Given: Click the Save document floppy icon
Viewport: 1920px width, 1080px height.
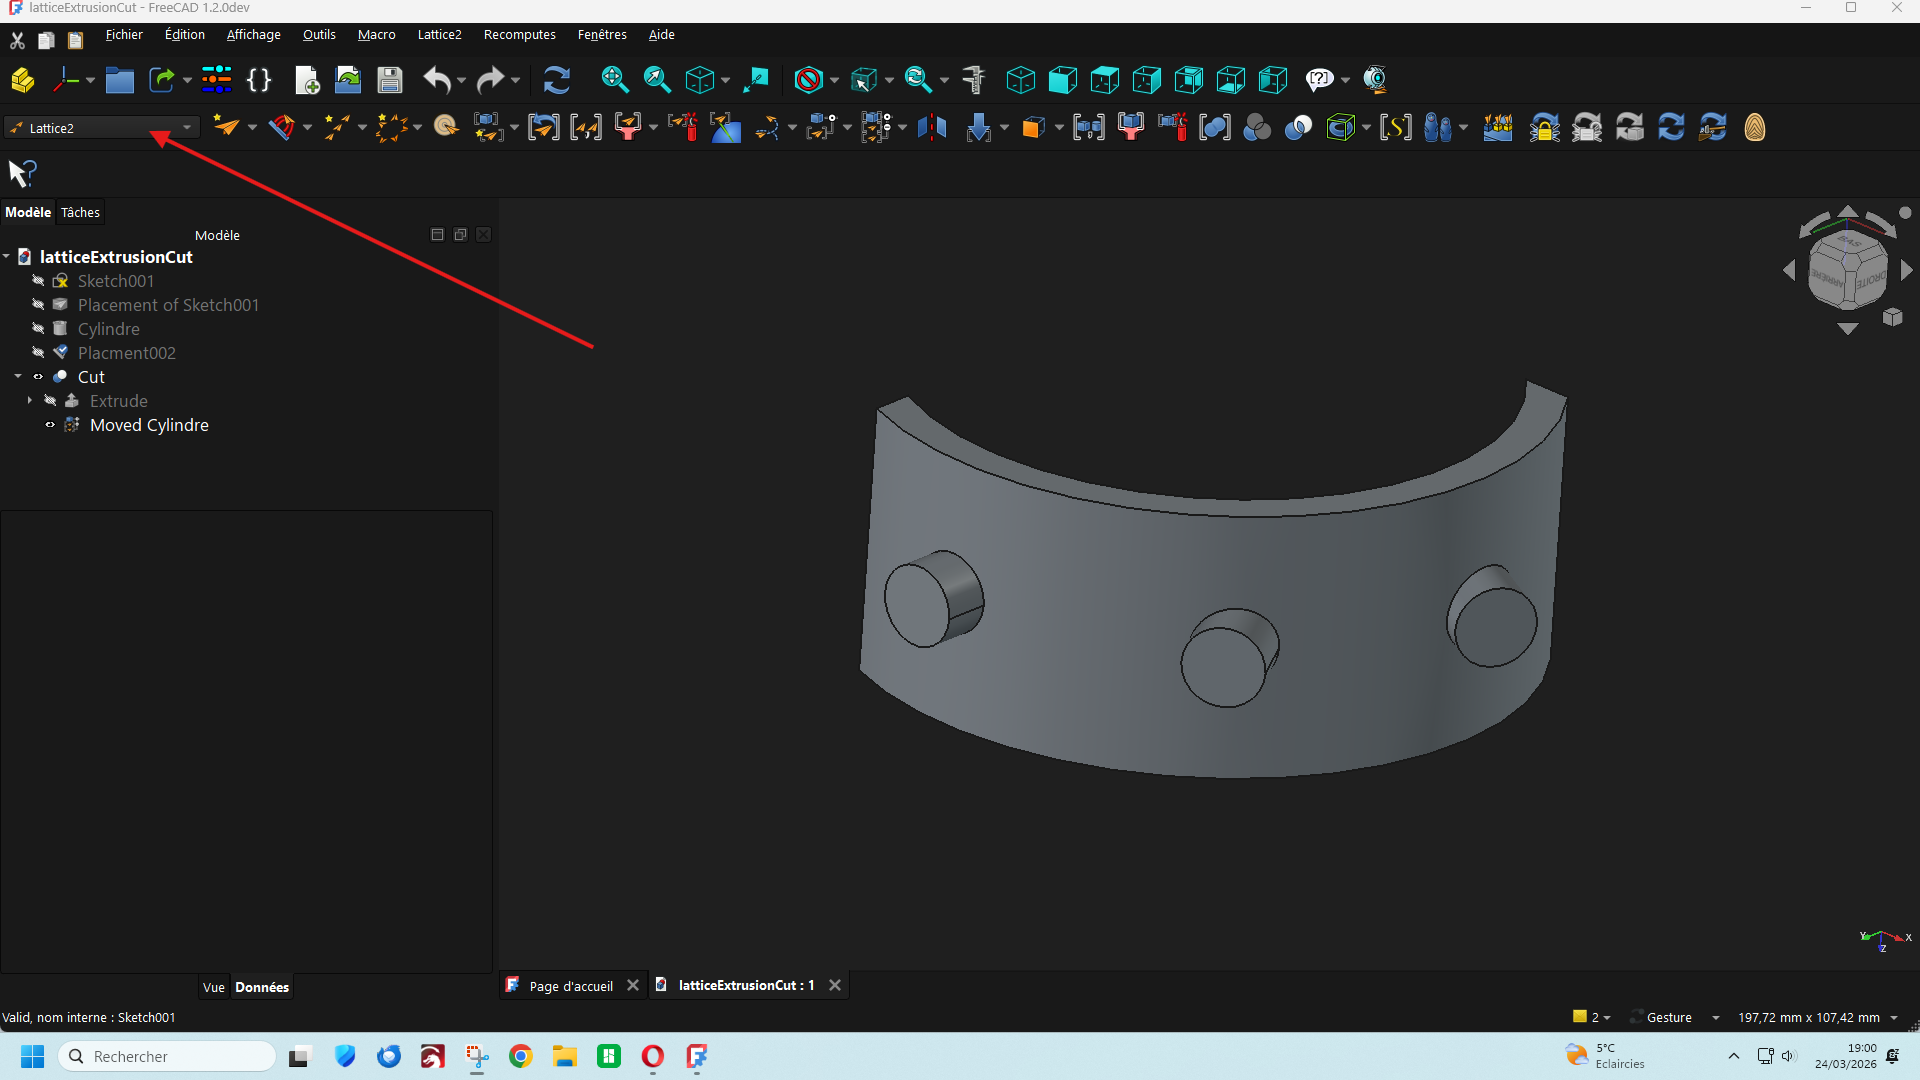Looking at the screenshot, I should click(x=389, y=80).
